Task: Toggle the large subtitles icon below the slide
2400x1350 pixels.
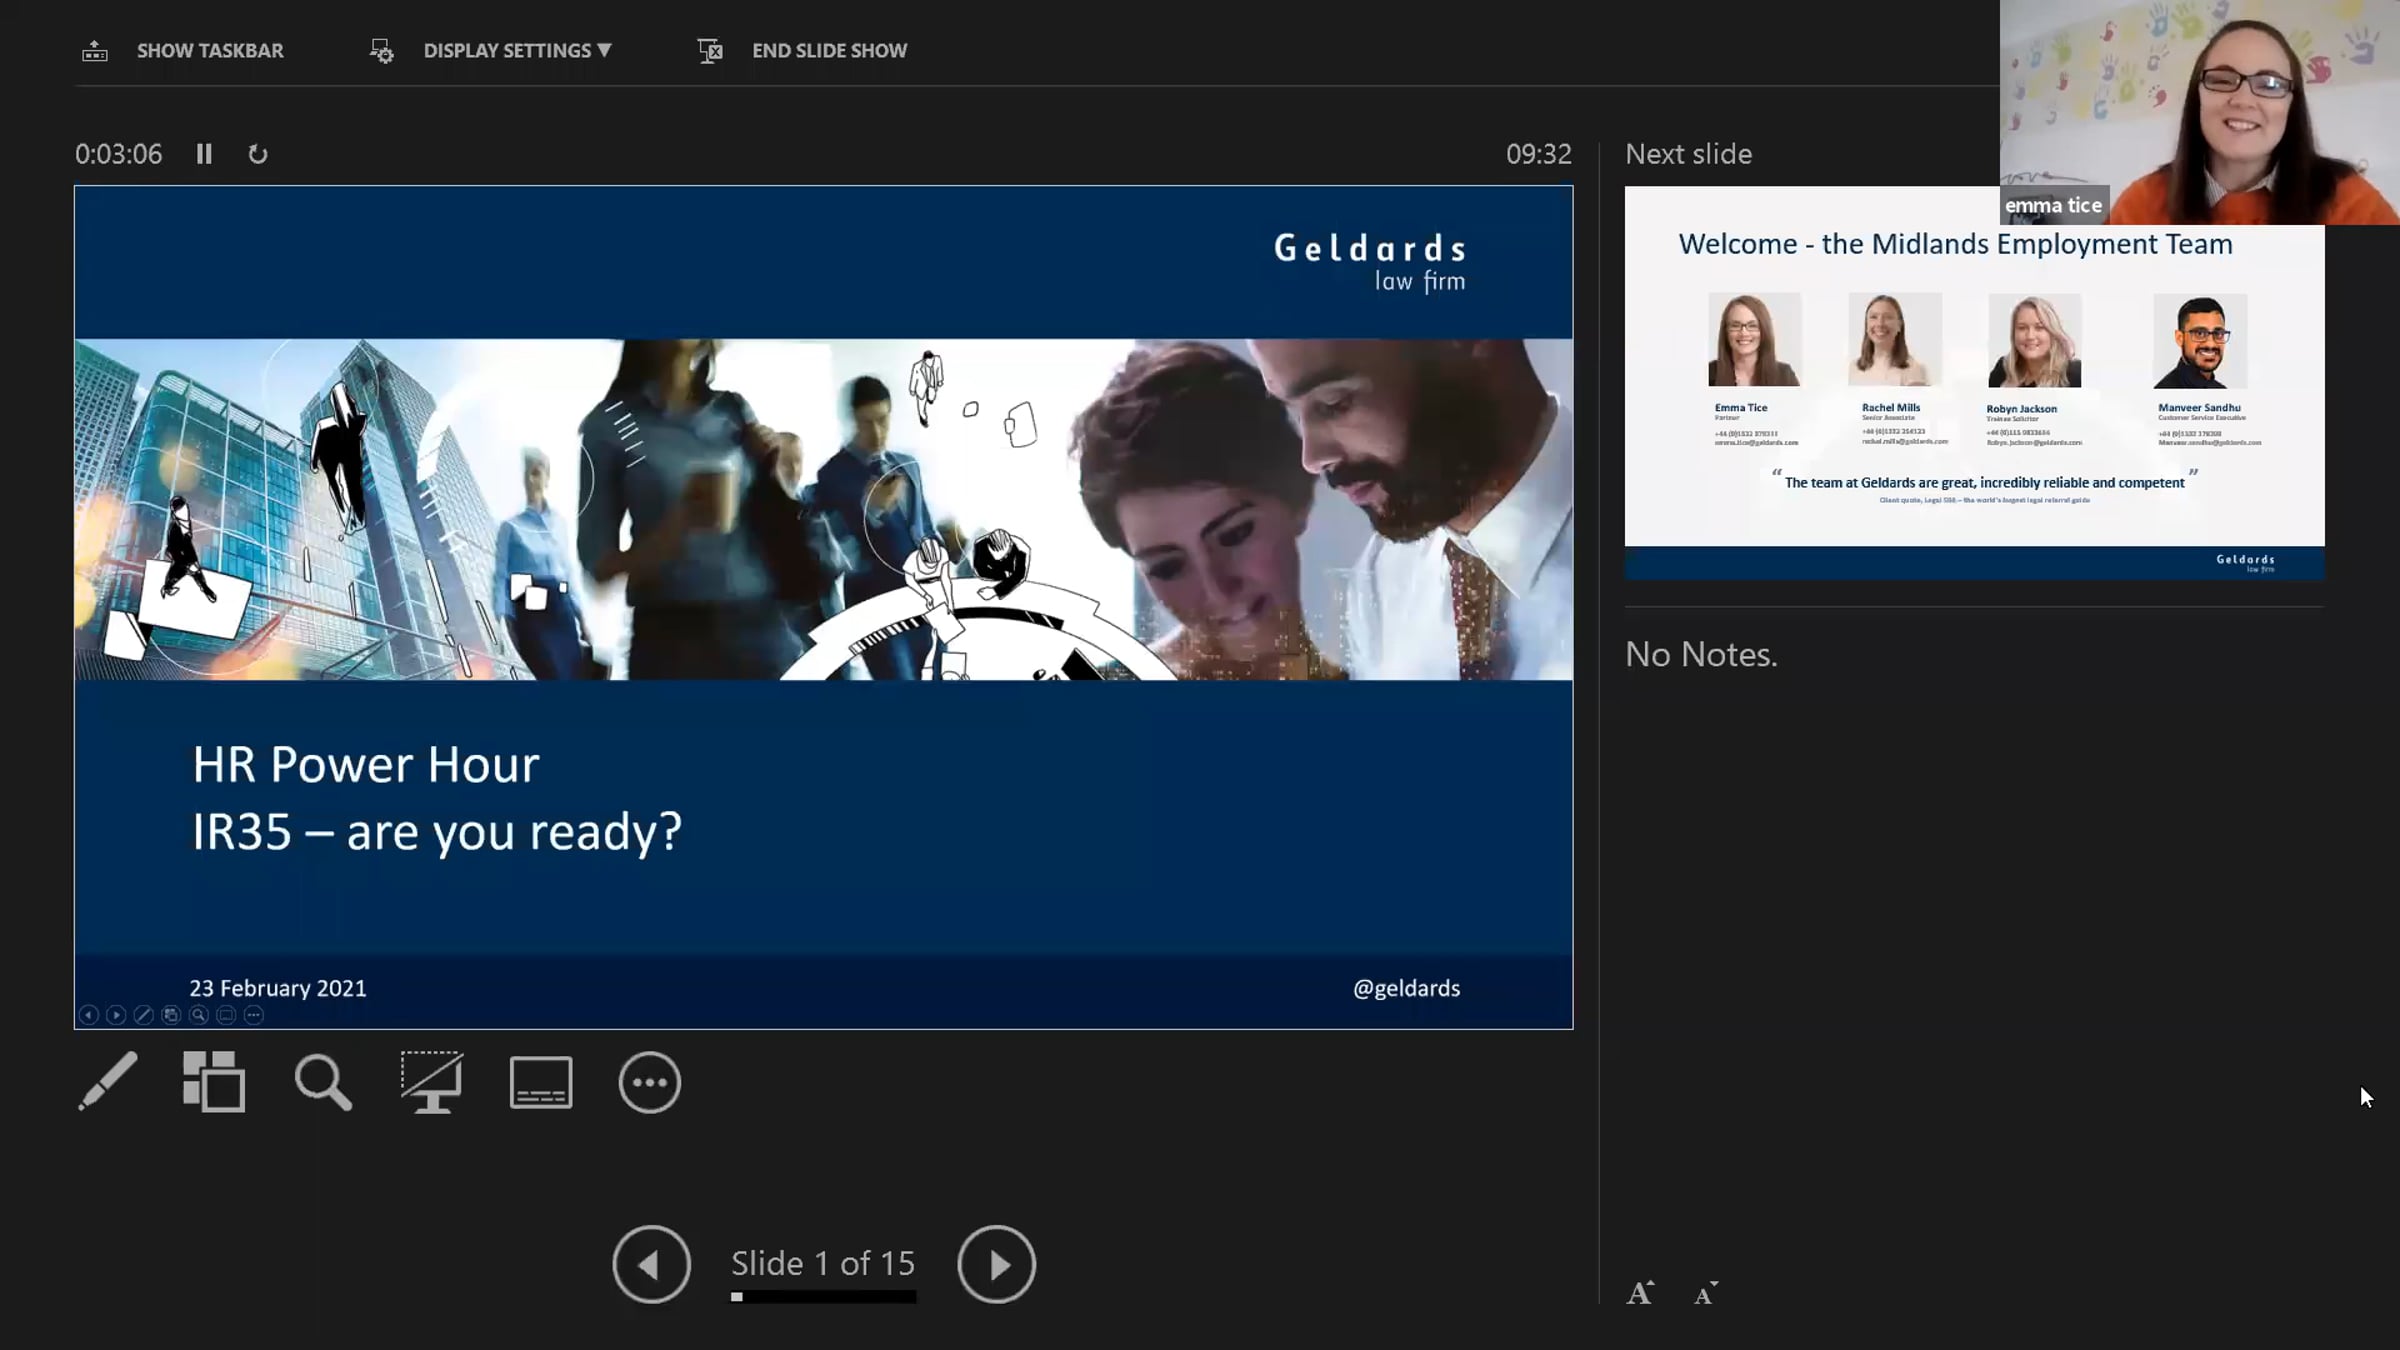Action: [541, 1082]
